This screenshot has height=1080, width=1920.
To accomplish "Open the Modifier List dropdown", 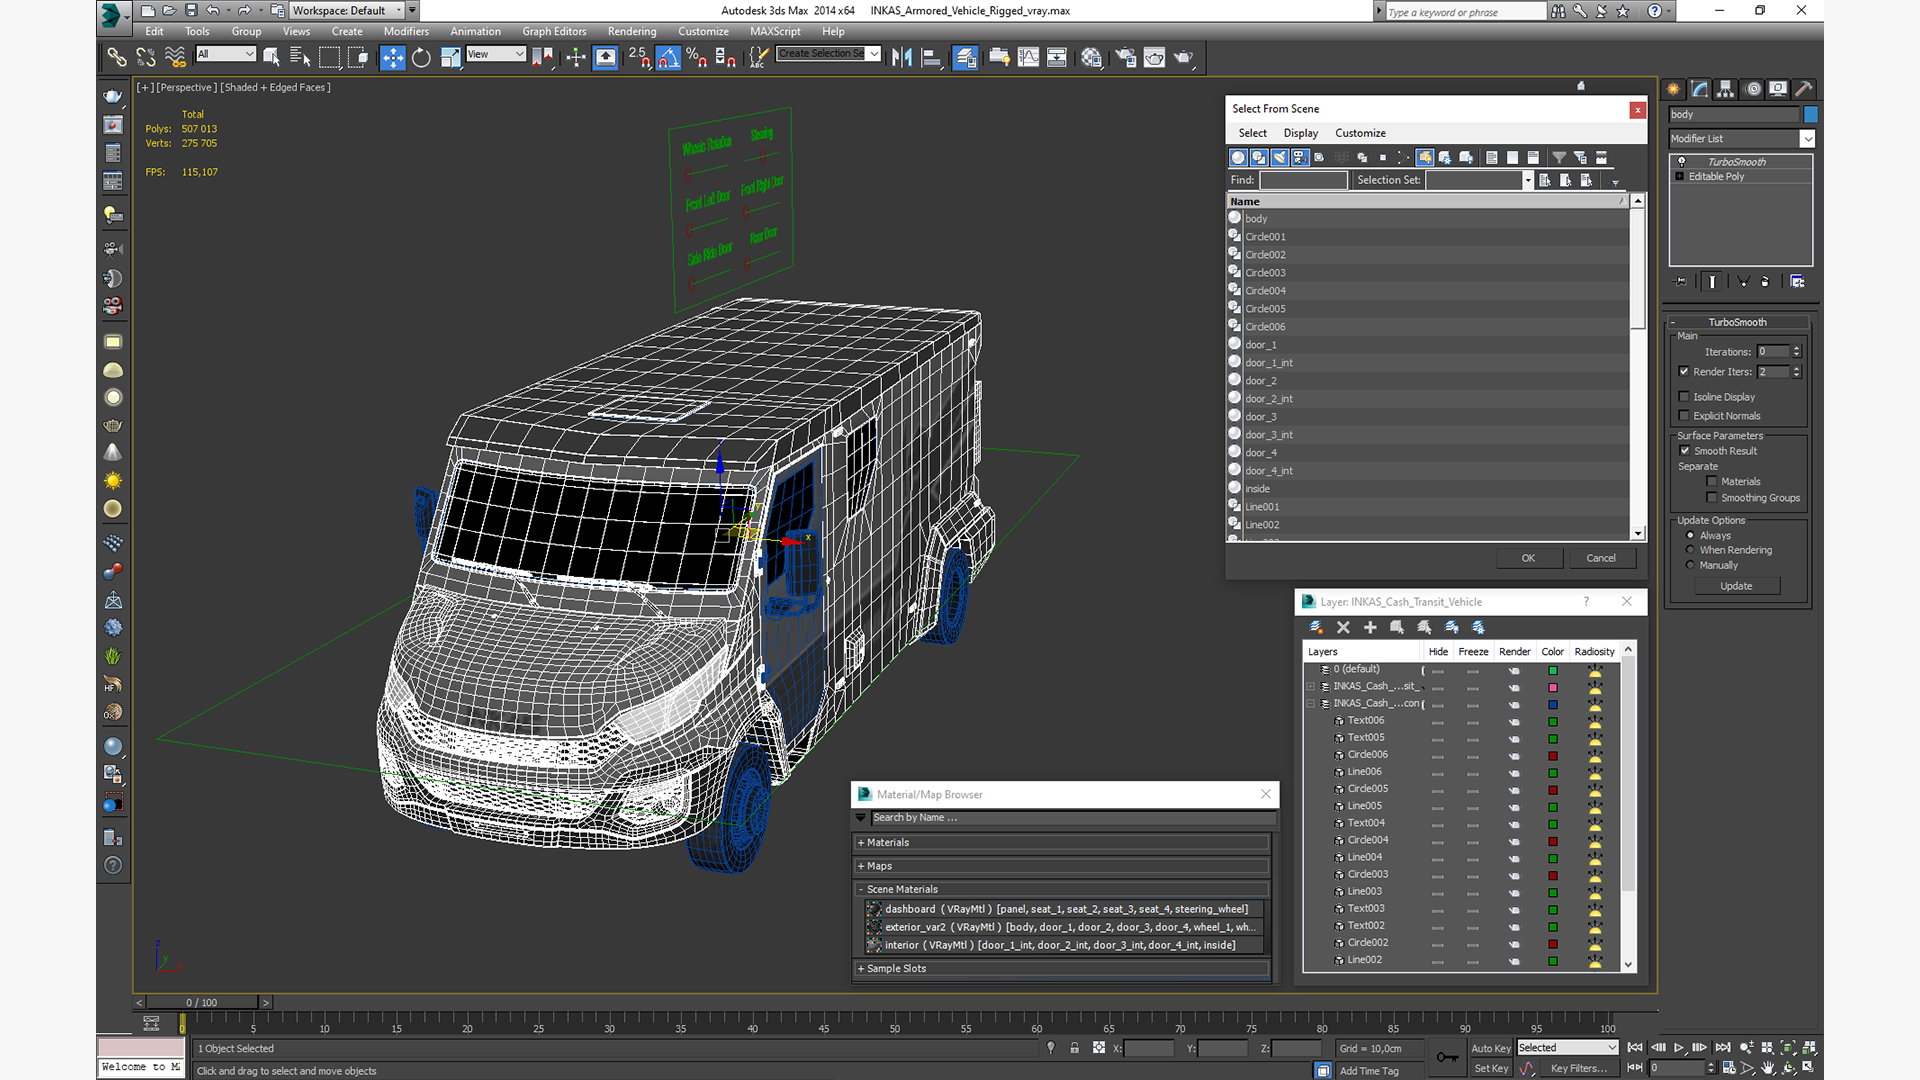I will (1806, 139).
